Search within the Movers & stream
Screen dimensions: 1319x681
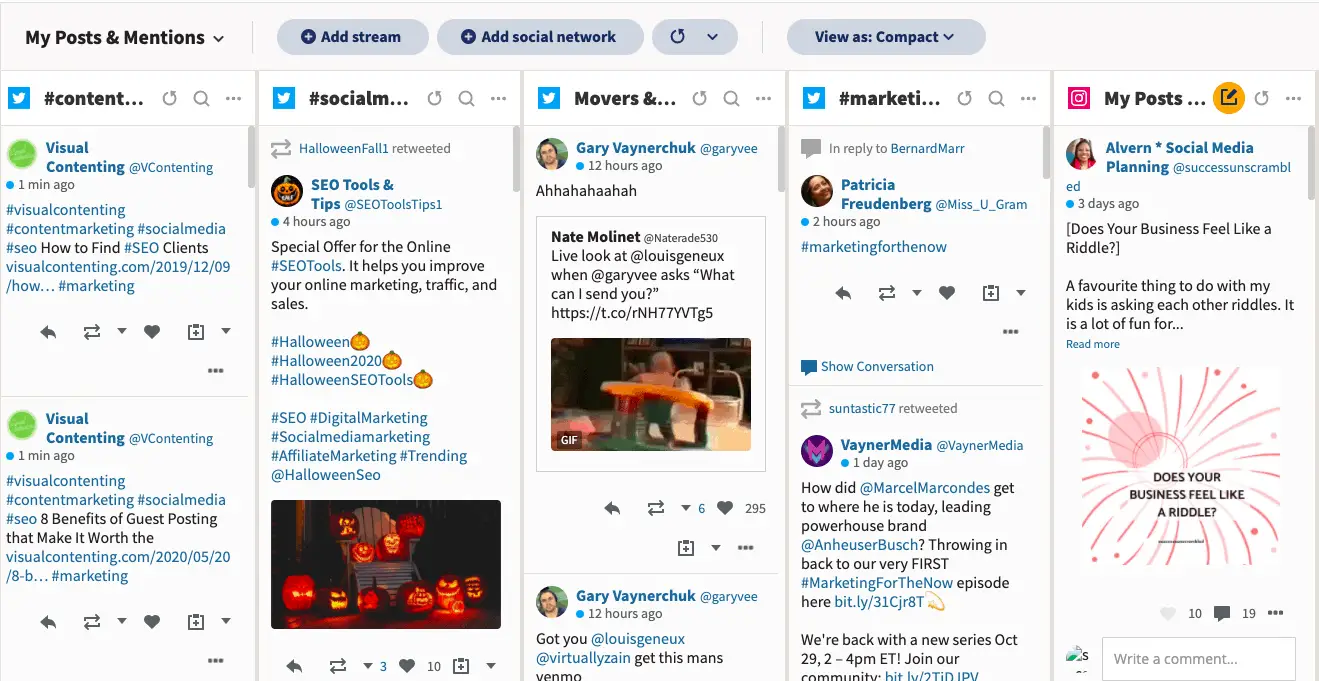coord(731,98)
